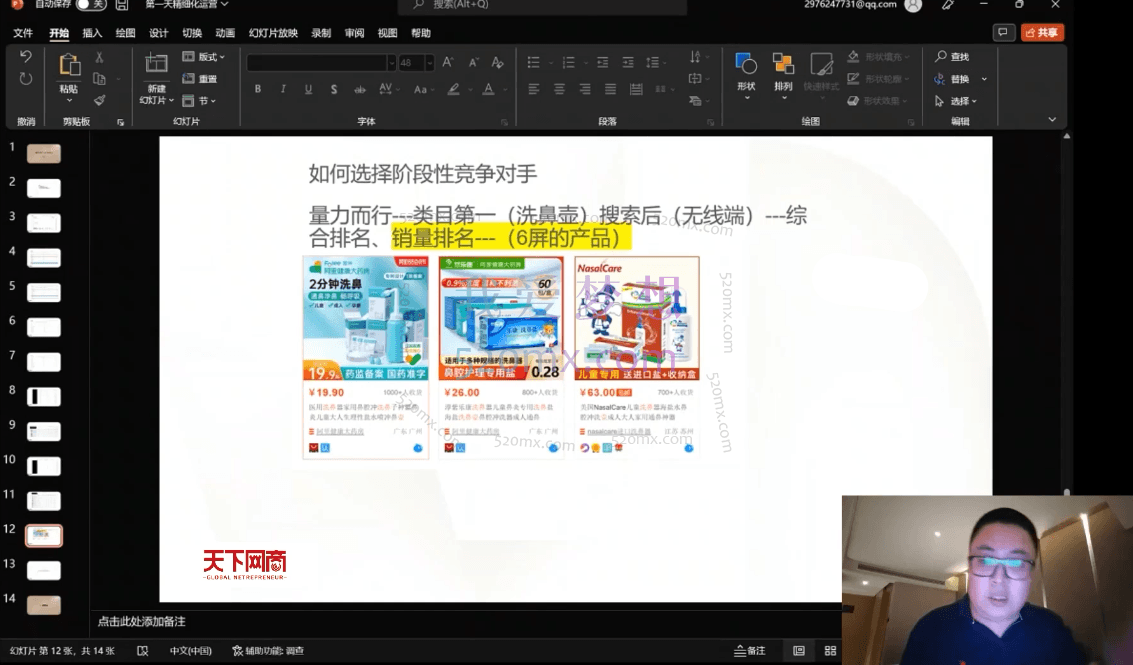Click the Undo arrow icon
The width and height of the screenshot is (1133, 665).
click(26, 56)
